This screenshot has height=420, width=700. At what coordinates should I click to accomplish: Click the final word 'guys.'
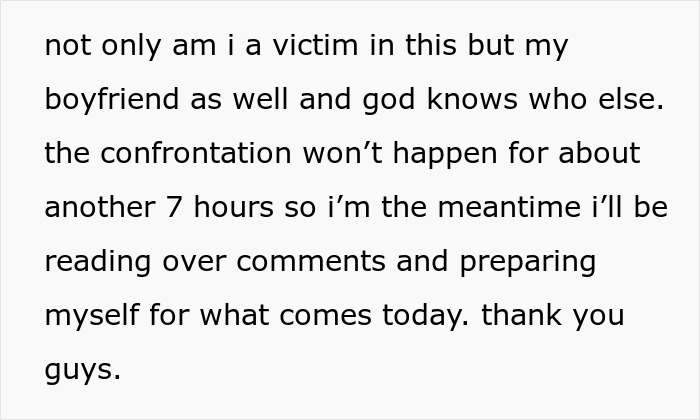point(83,370)
